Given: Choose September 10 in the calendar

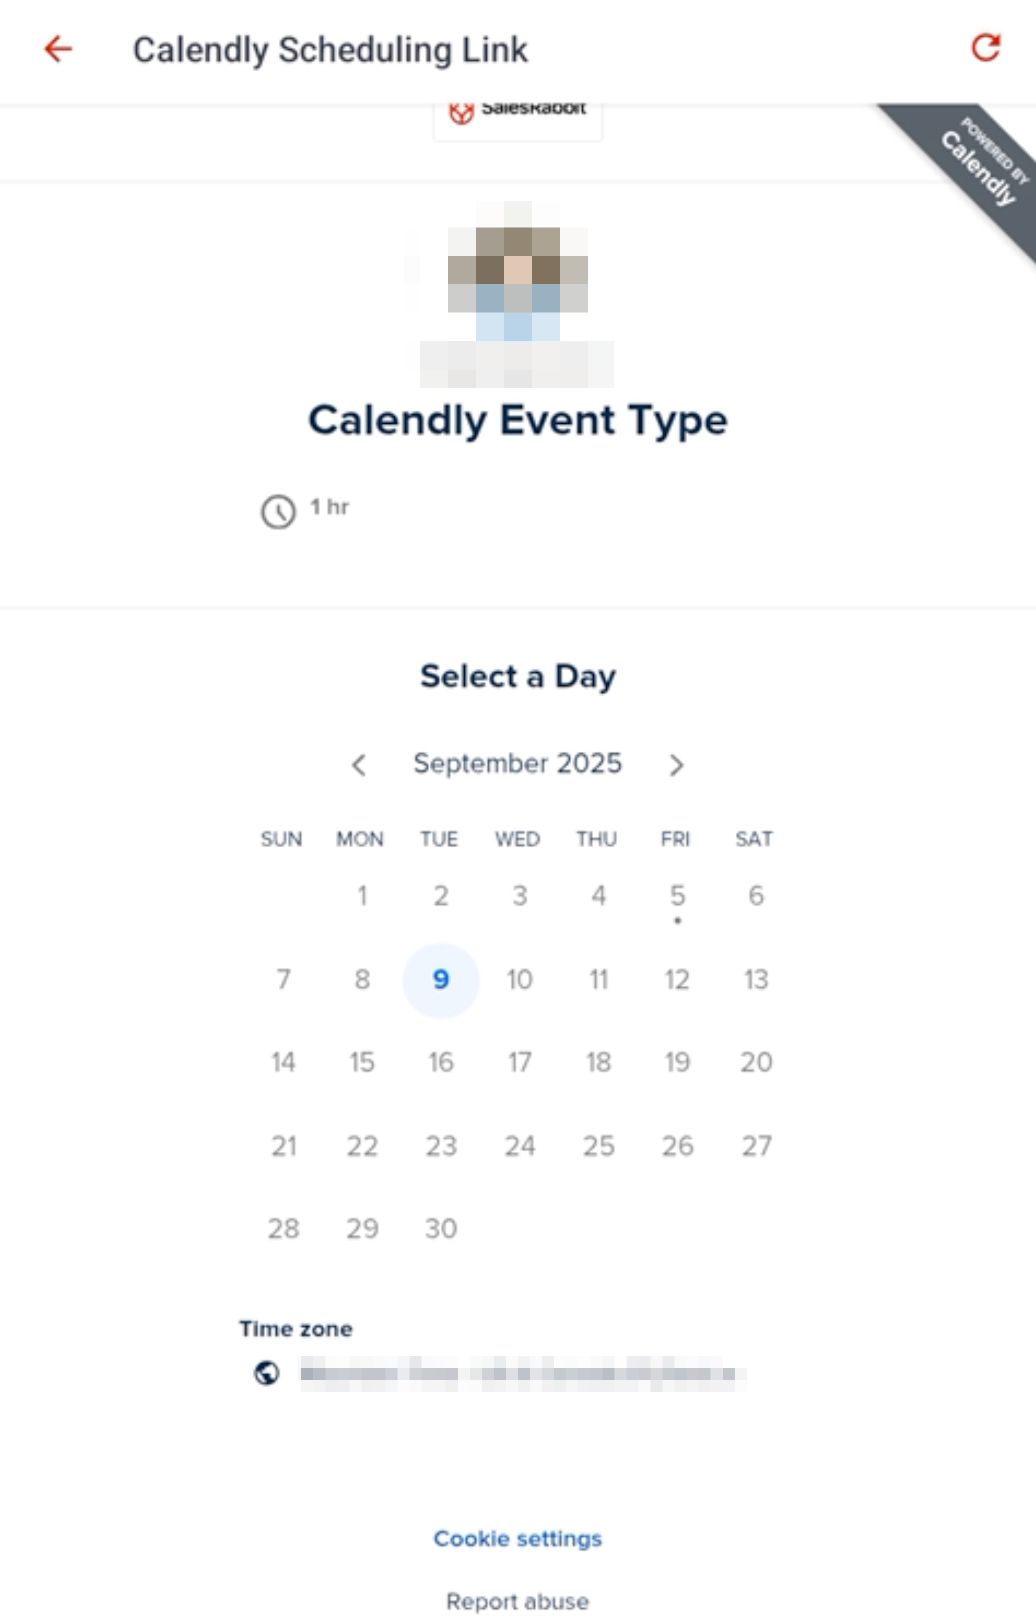Looking at the screenshot, I should [519, 980].
